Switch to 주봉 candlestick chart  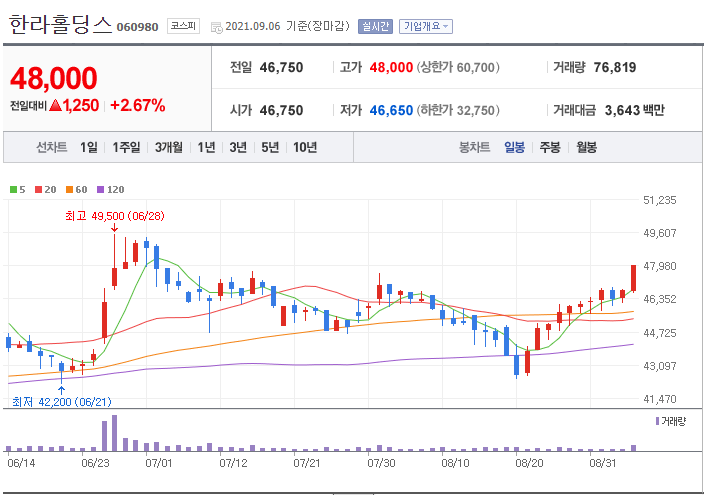550,147
